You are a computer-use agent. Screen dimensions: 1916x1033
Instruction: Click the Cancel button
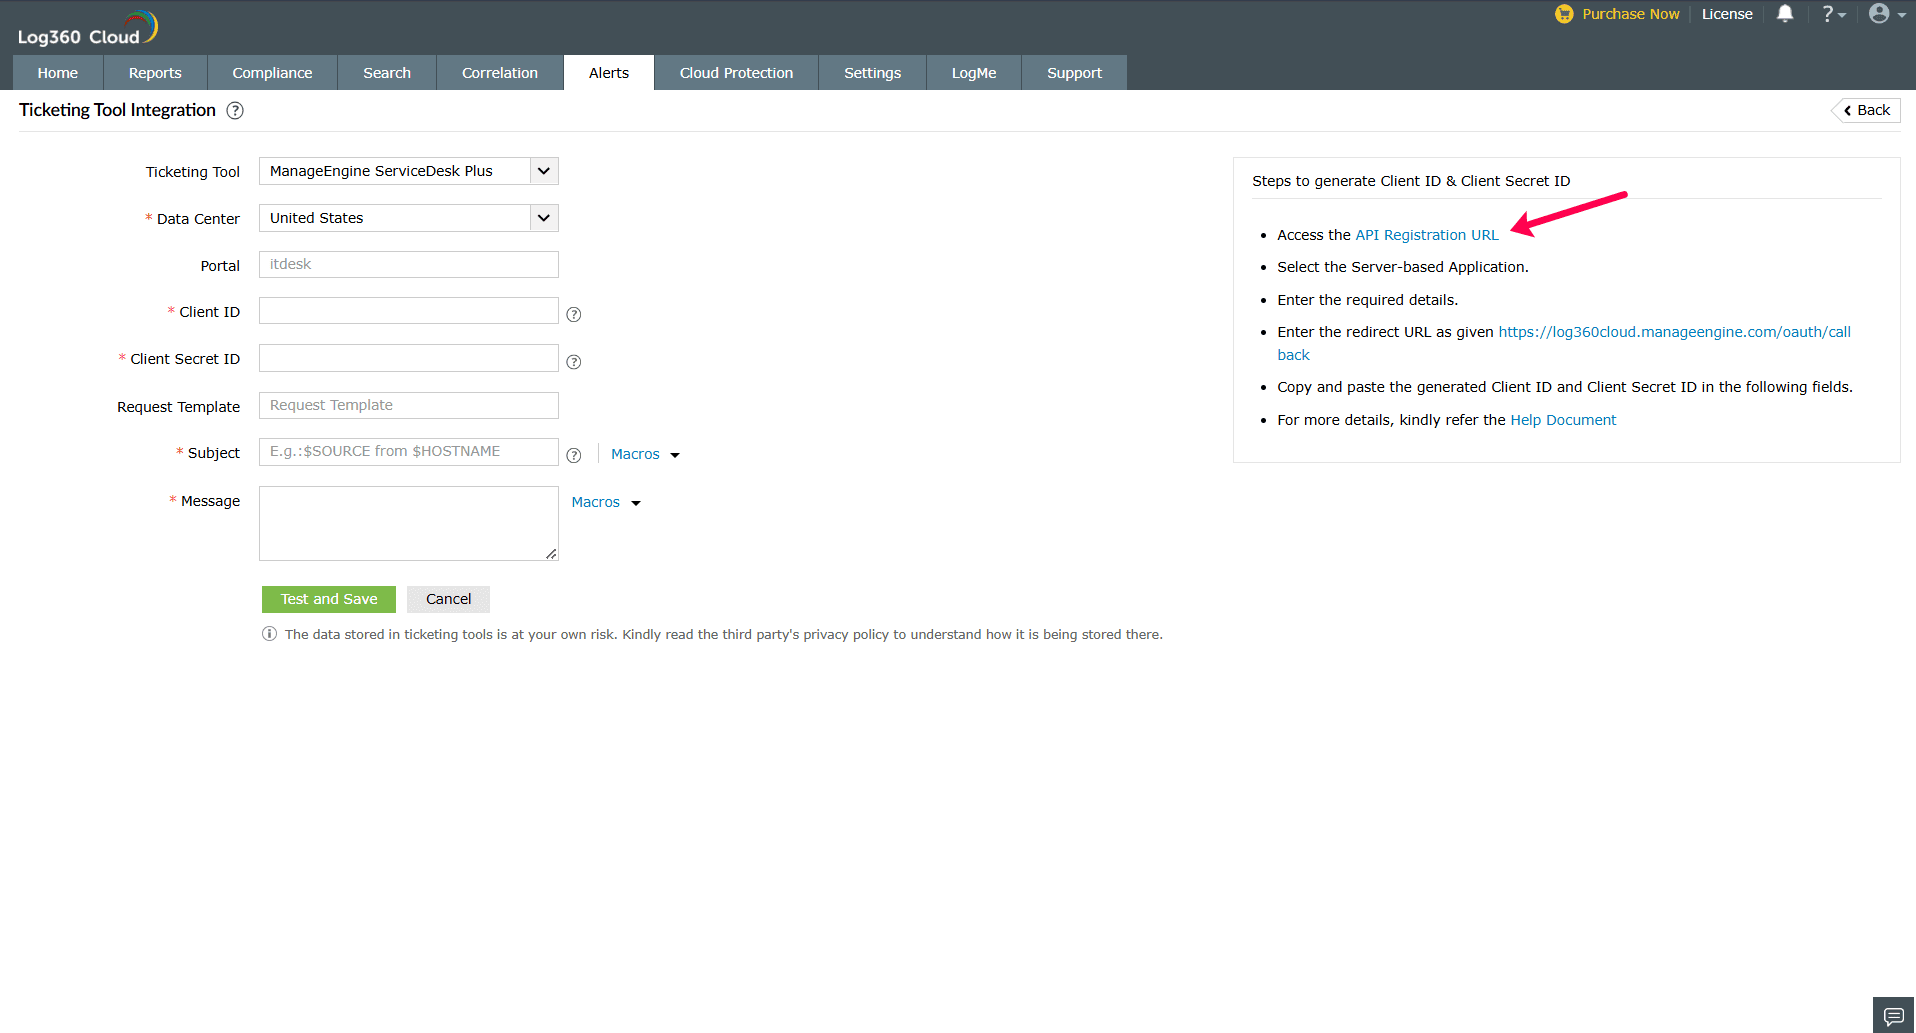[448, 599]
